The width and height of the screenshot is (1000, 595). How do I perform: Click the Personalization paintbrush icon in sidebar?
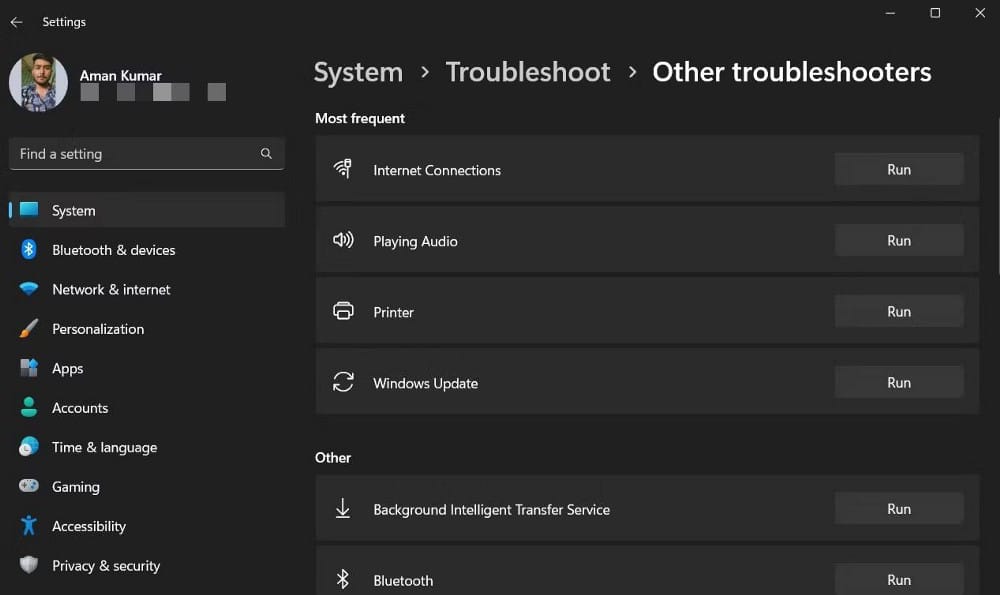[x=27, y=329]
